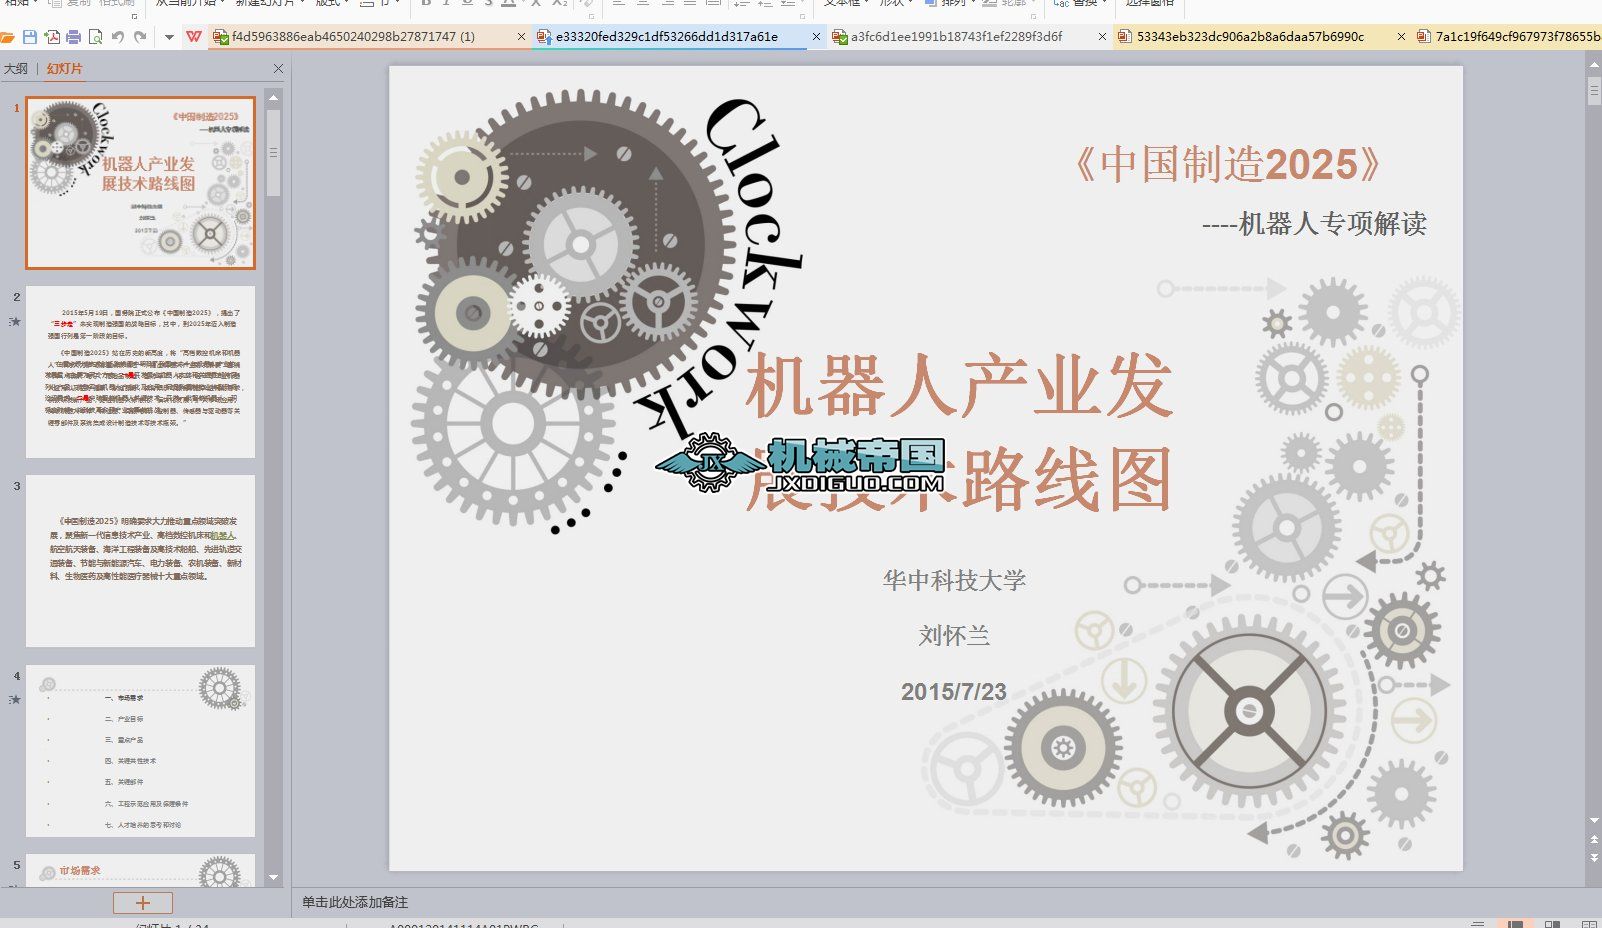Viewport: 1602px width, 928px height.
Task: Print the presentation via the printer icon
Action: point(71,37)
